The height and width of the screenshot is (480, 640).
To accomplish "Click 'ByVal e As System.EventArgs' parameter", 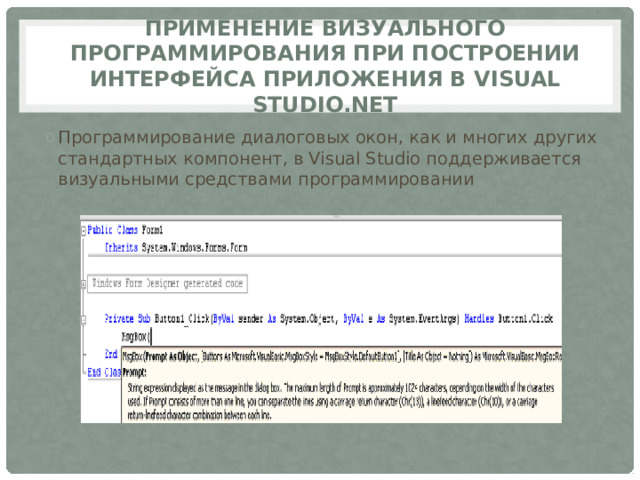I will pyautogui.click(x=402, y=318).
